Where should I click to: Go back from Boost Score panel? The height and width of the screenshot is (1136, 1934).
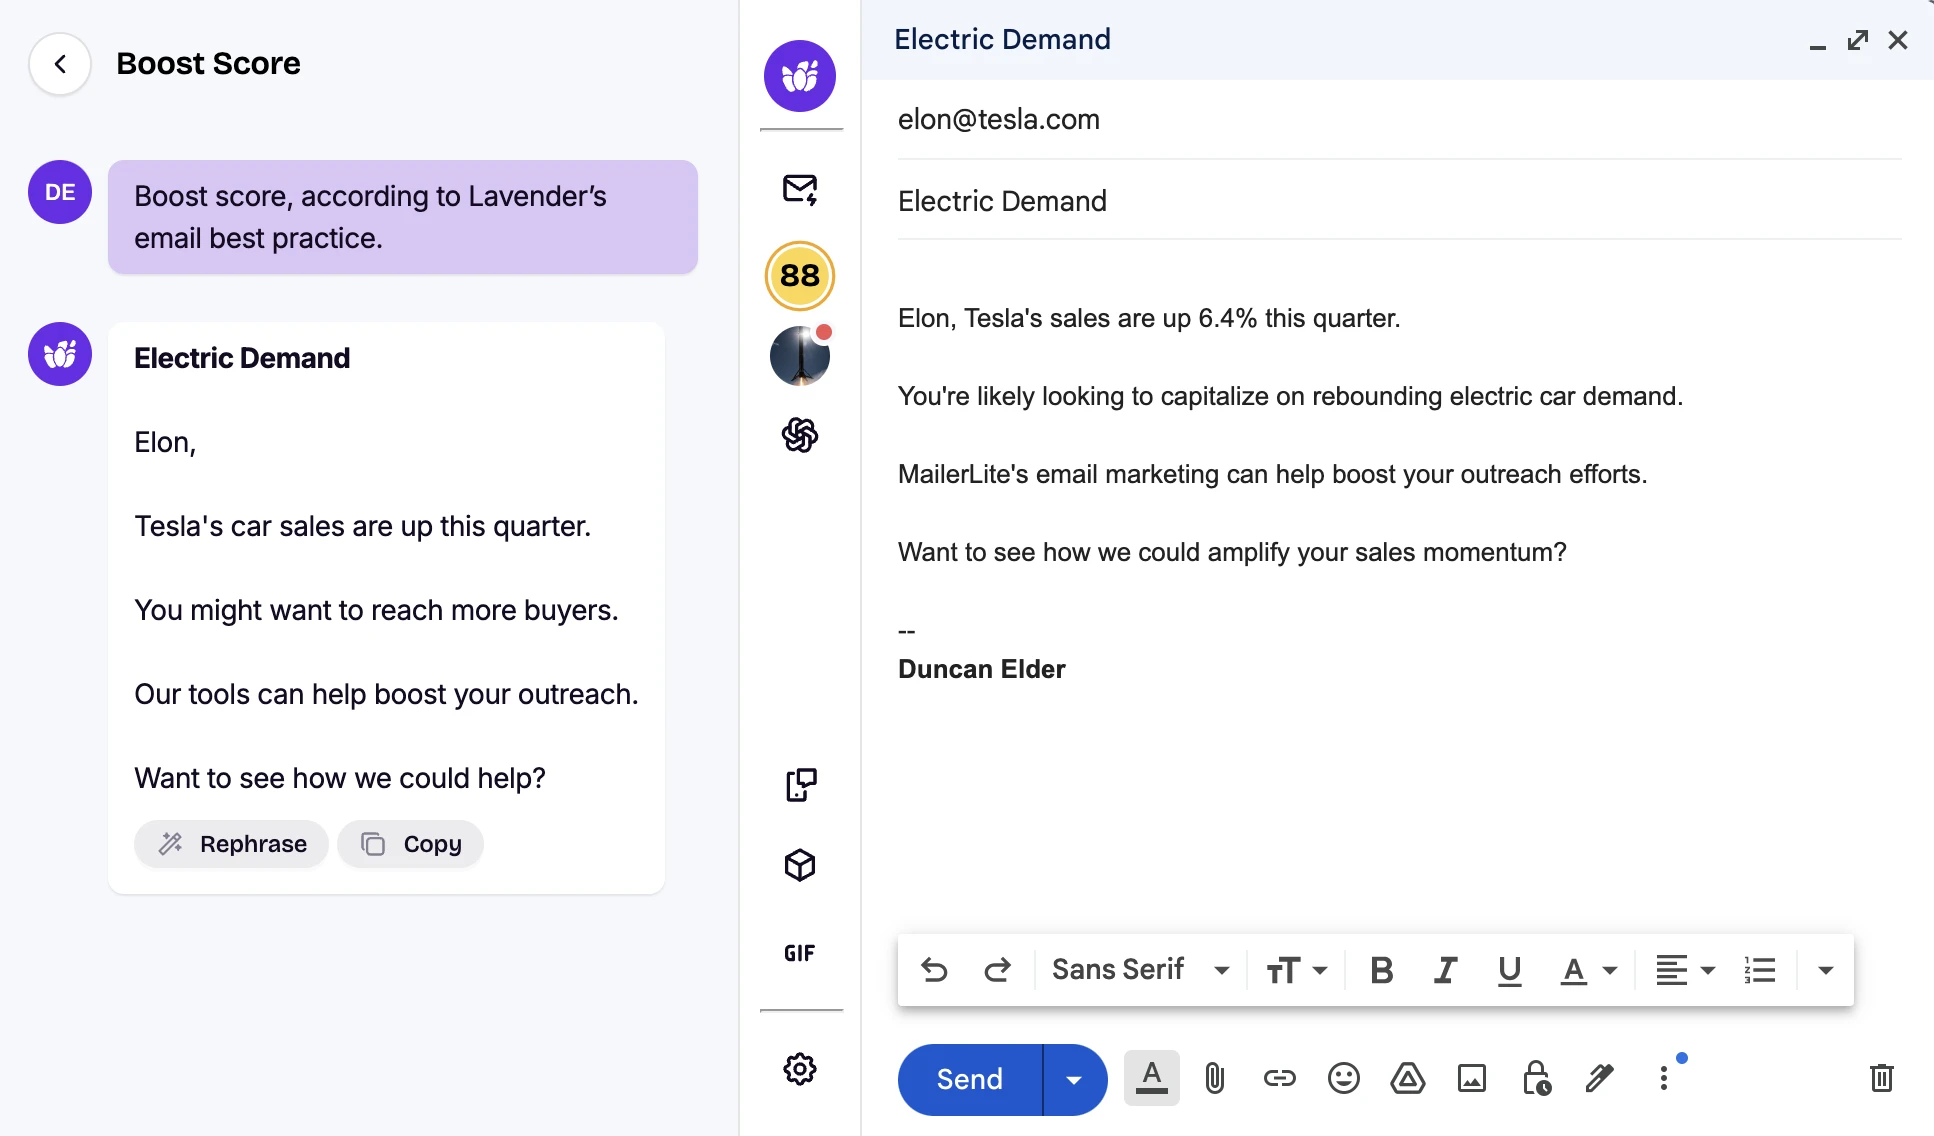point(60,64)
